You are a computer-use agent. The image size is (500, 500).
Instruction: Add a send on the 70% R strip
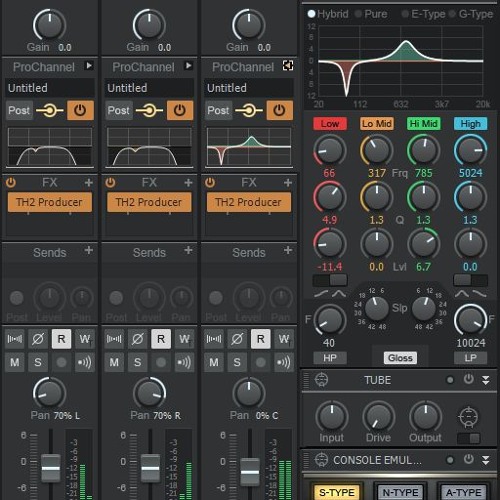188,250
